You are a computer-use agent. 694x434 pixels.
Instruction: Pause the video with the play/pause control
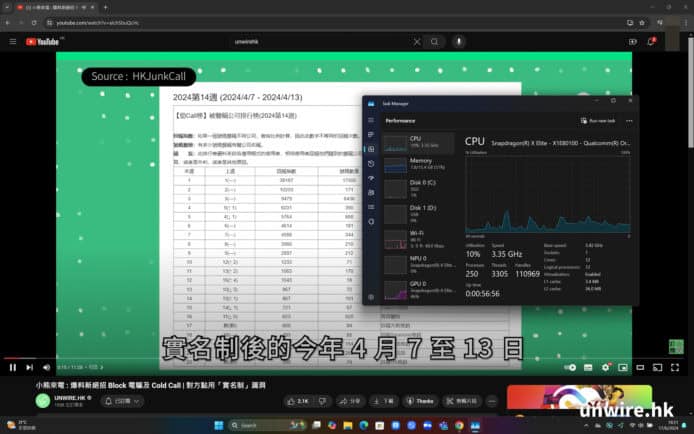[12, 367]
